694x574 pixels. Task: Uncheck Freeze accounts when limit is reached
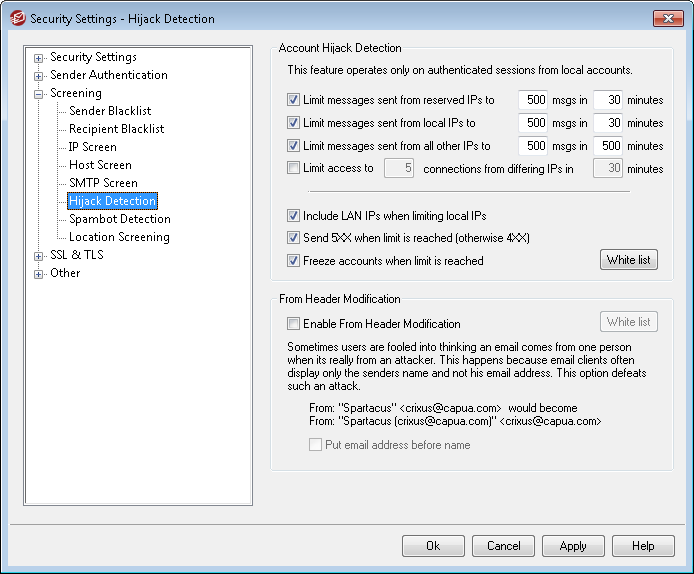pyautogui.click(x=293, y=261)
